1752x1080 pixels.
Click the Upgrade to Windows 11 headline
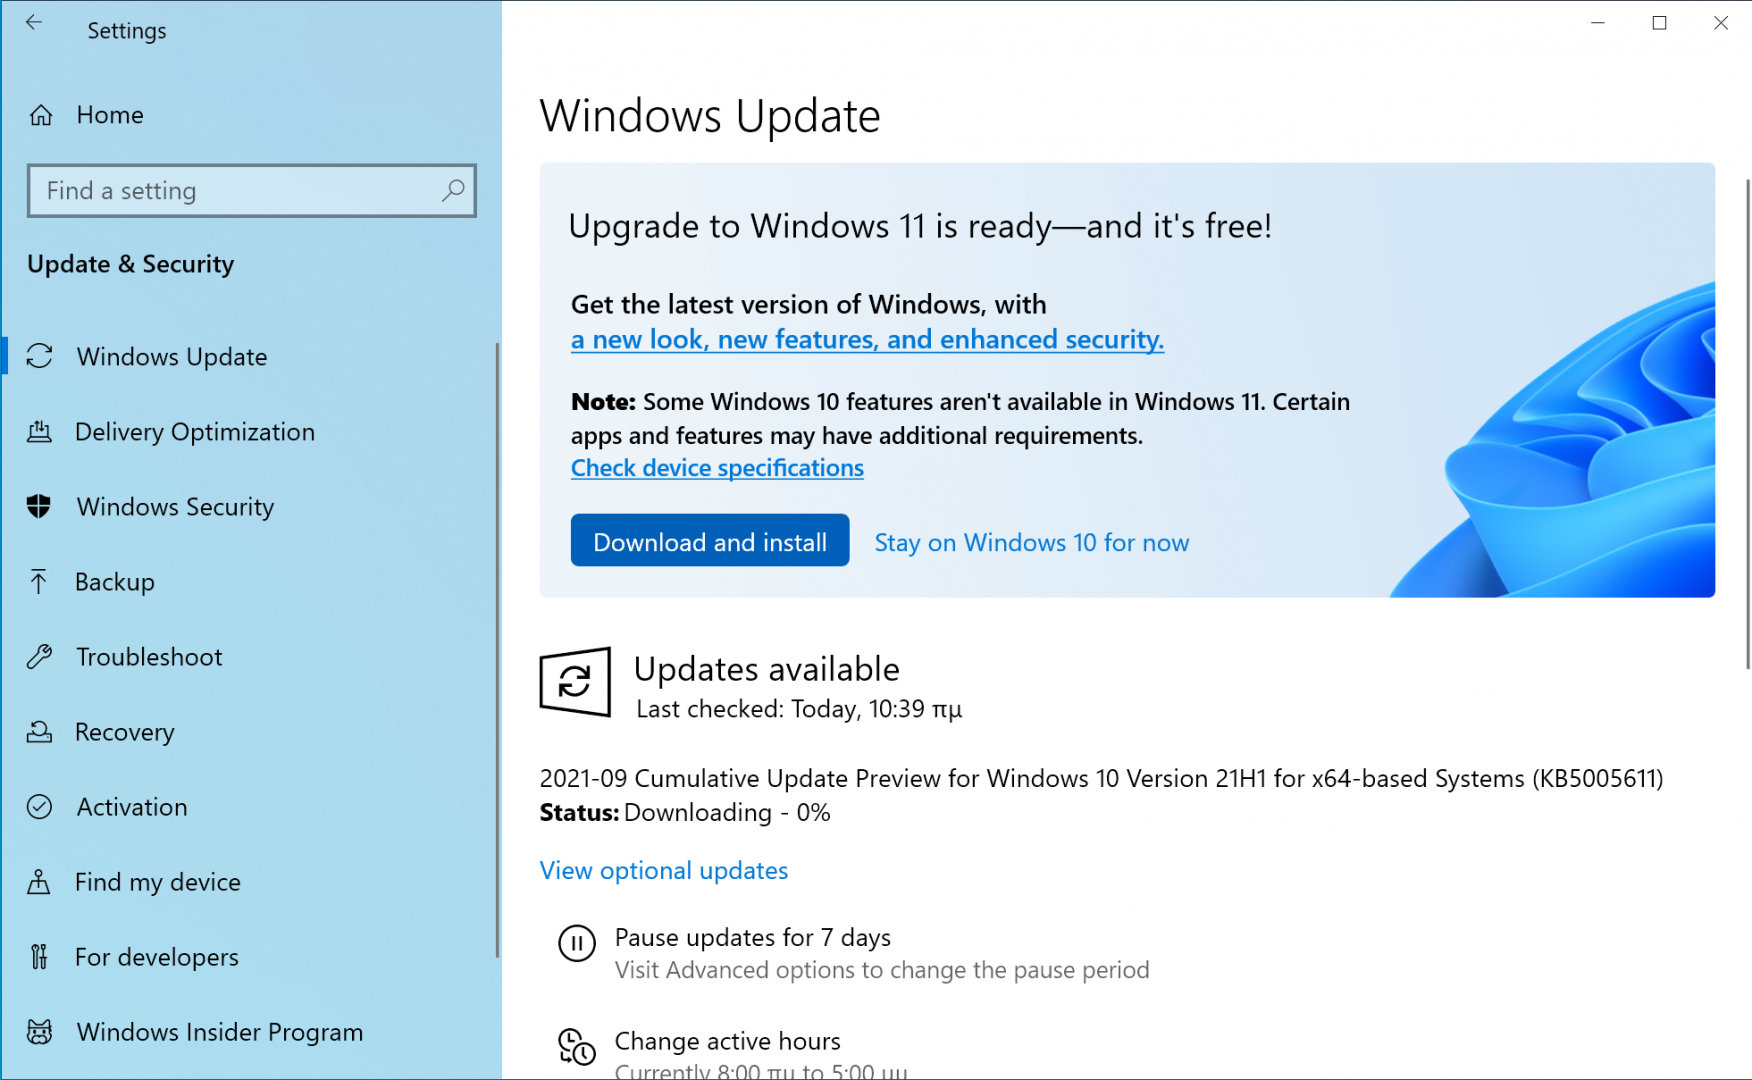coord(920,227)
